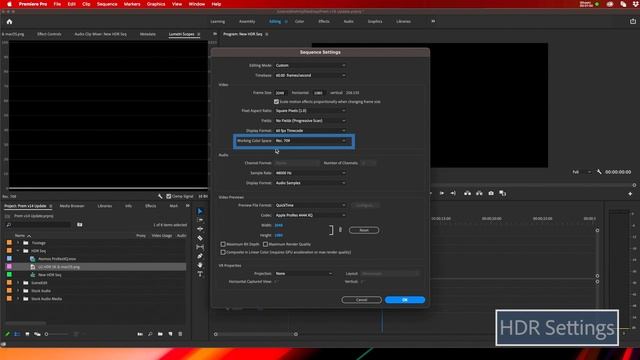Click Clear trash icon in Project panel

click(180, 334)
